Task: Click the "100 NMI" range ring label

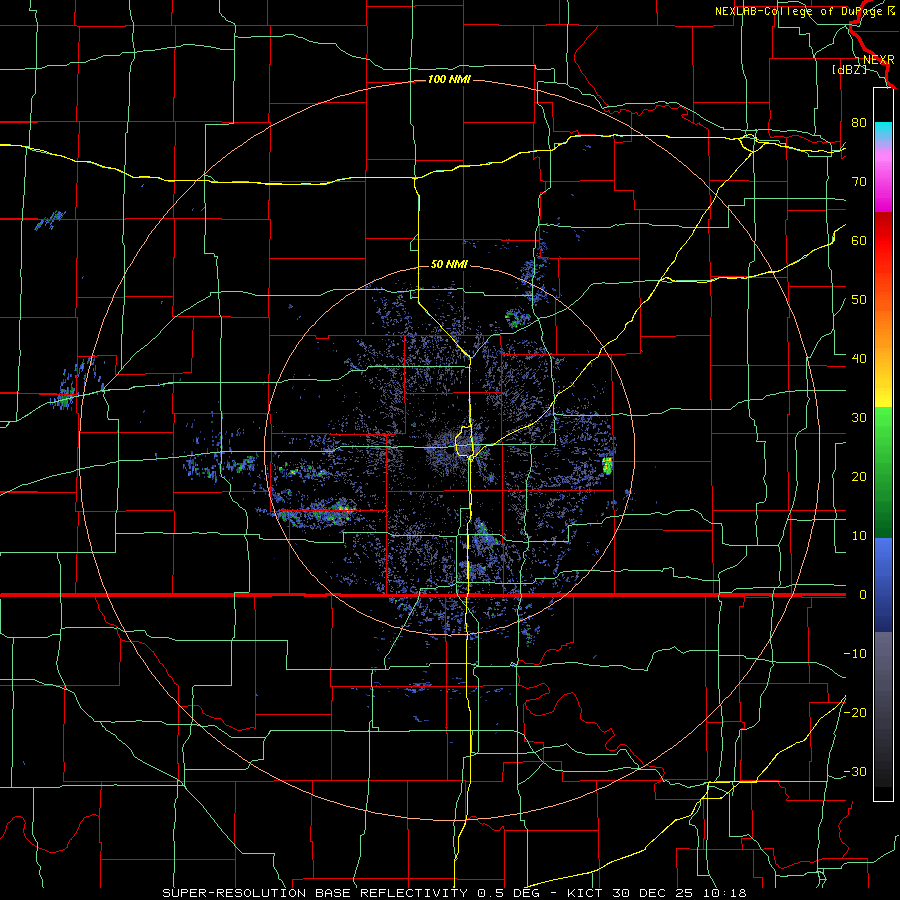Action: click(x=449, y=79)
